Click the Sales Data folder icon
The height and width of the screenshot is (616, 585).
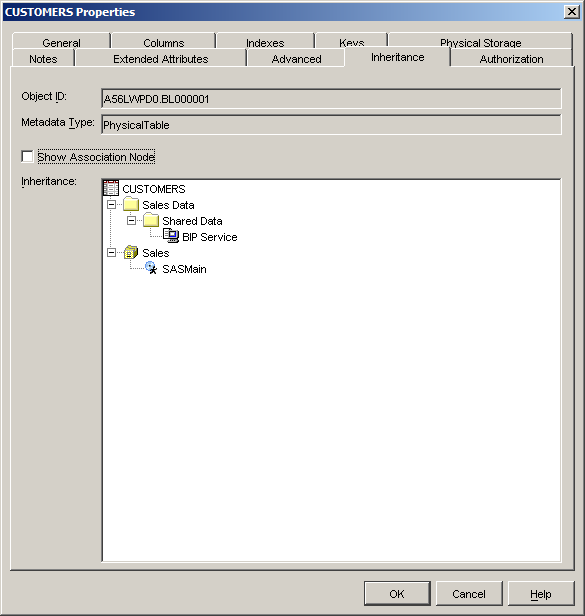[x=131, y=204]
